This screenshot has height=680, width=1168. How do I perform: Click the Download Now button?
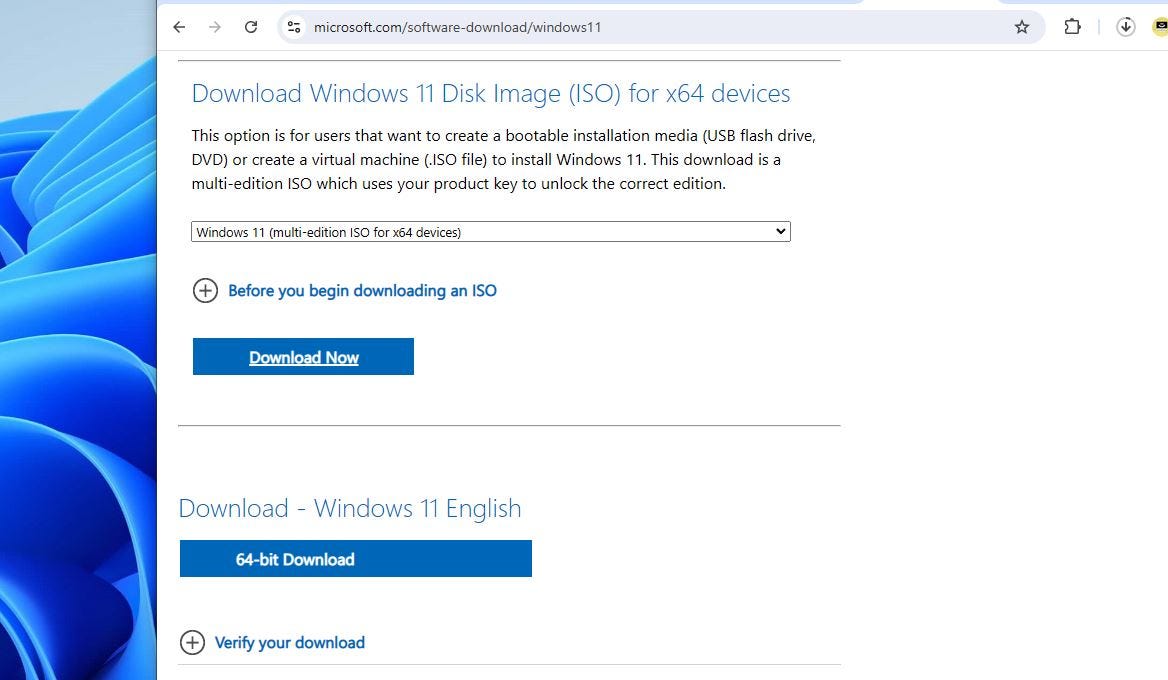click(x=303, y=356)
